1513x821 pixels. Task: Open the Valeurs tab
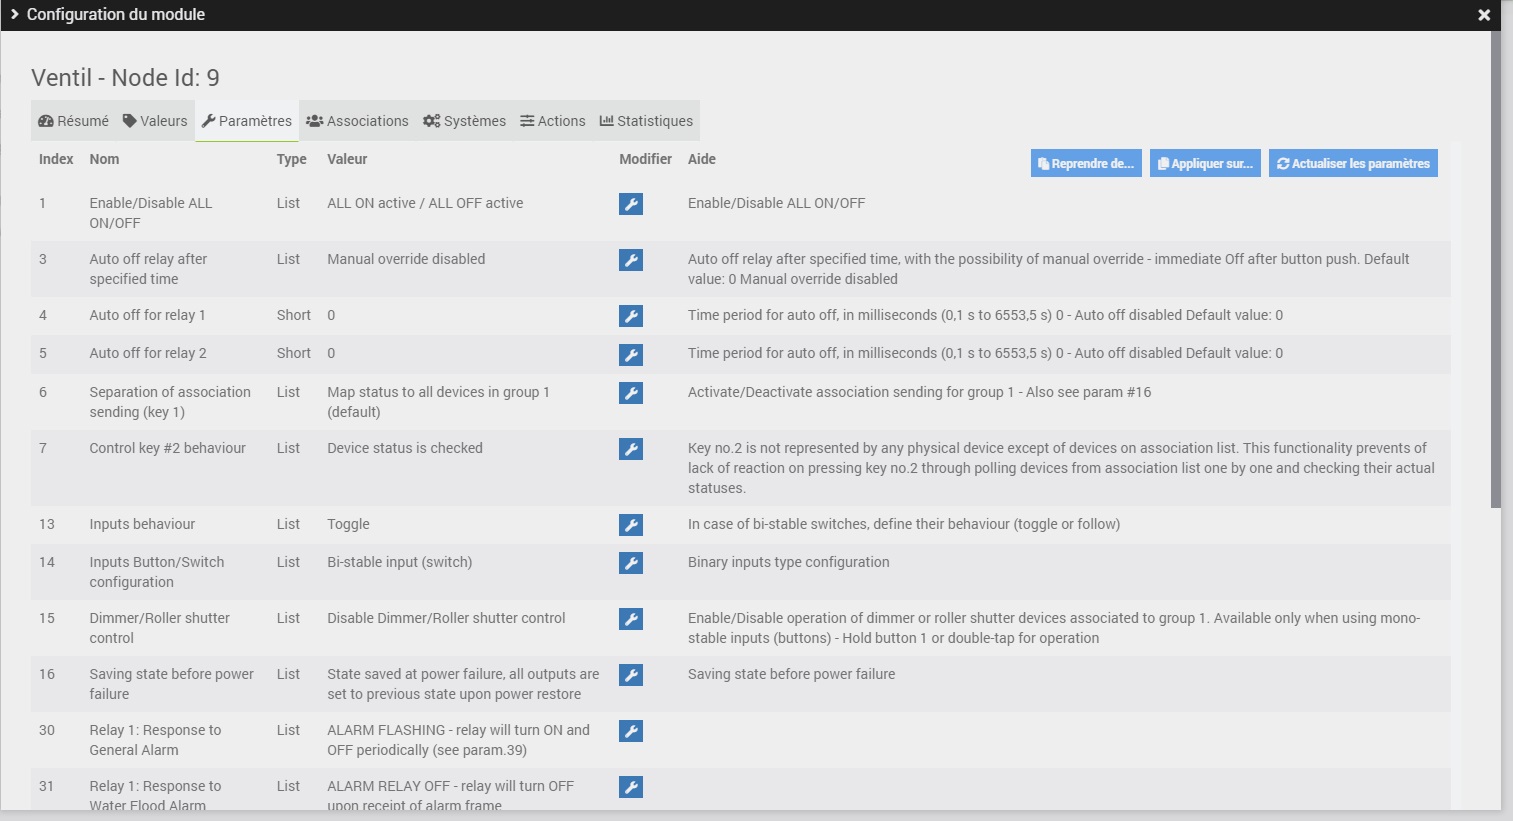point(155,121)
